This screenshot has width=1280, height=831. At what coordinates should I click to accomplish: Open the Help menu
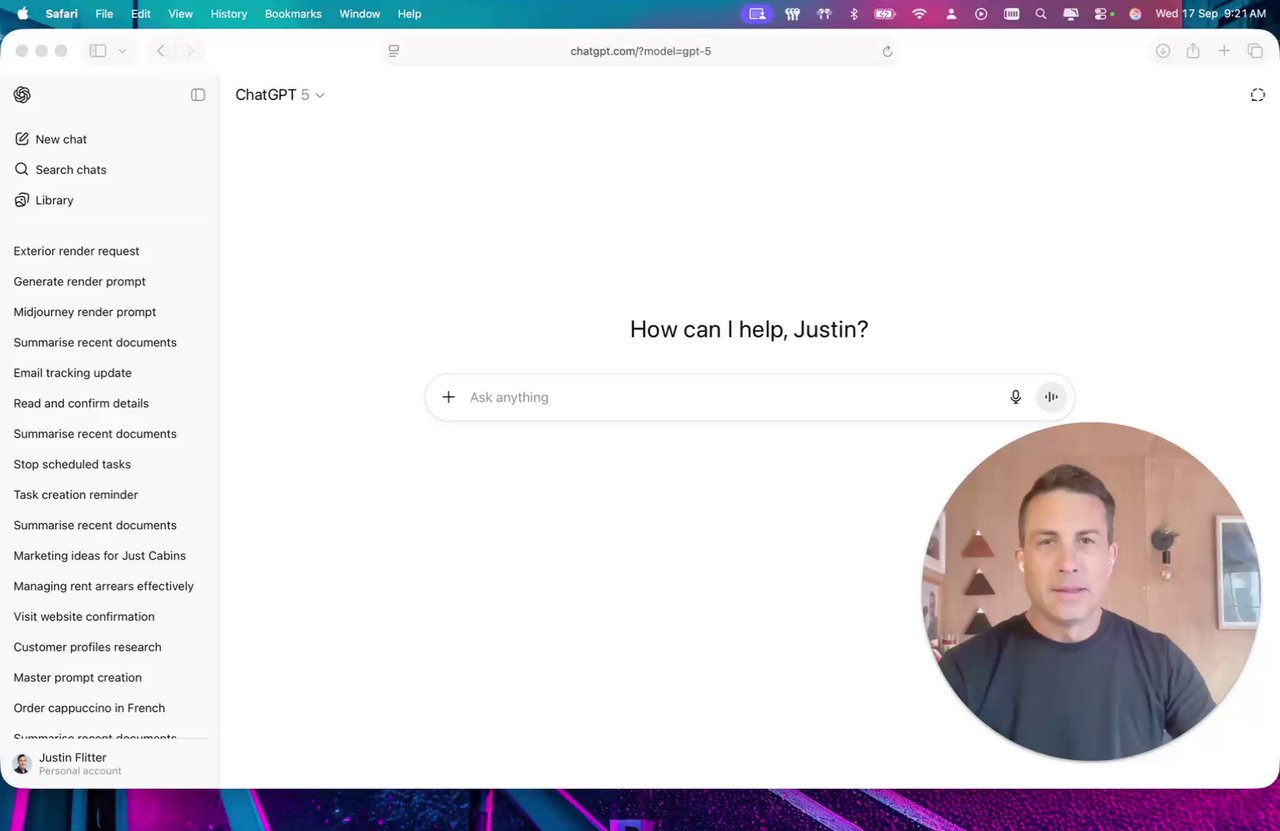point(410,14)
